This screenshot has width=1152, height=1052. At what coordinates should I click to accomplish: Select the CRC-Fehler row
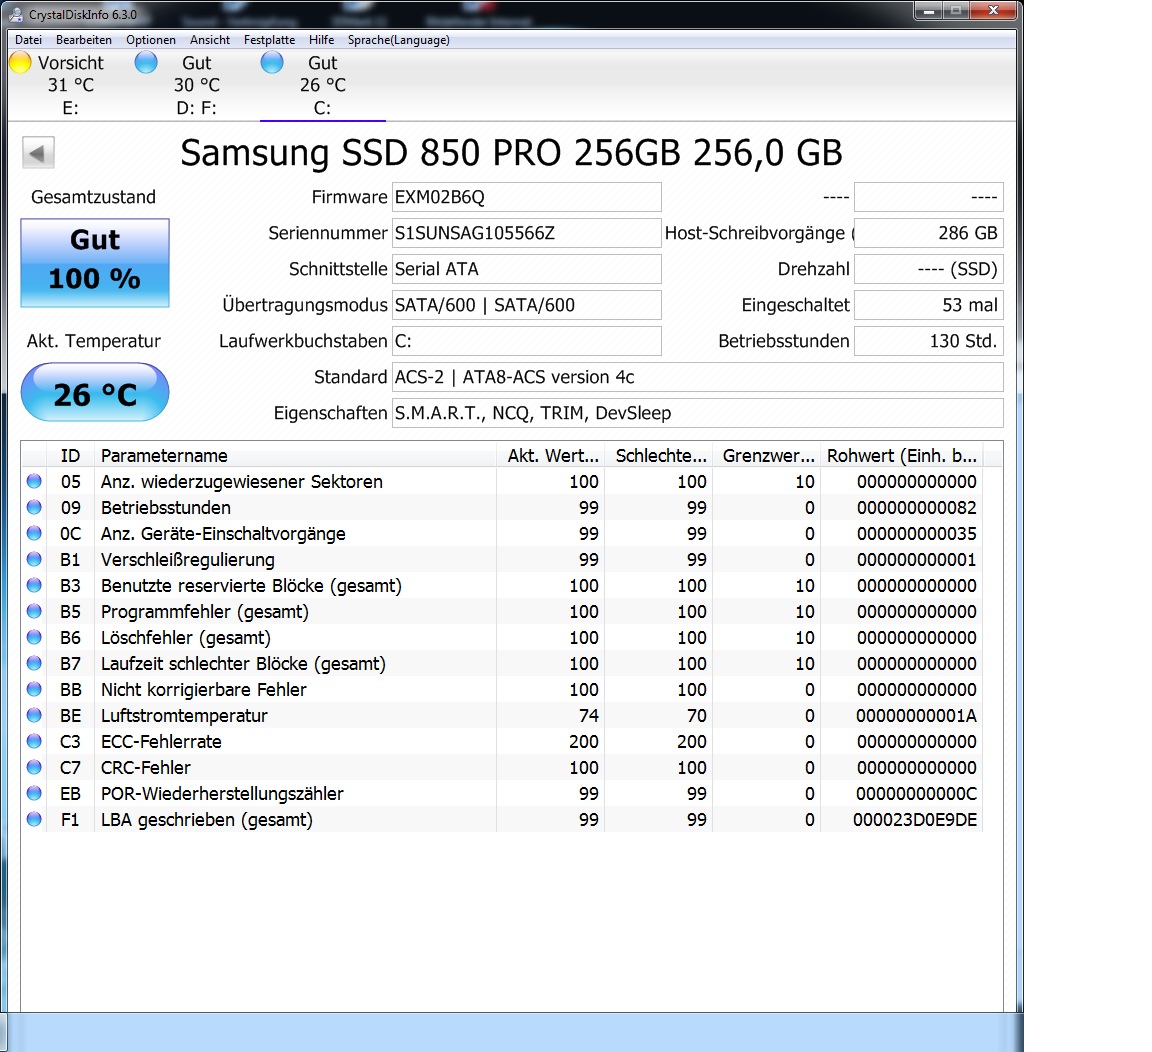point(502,768)
